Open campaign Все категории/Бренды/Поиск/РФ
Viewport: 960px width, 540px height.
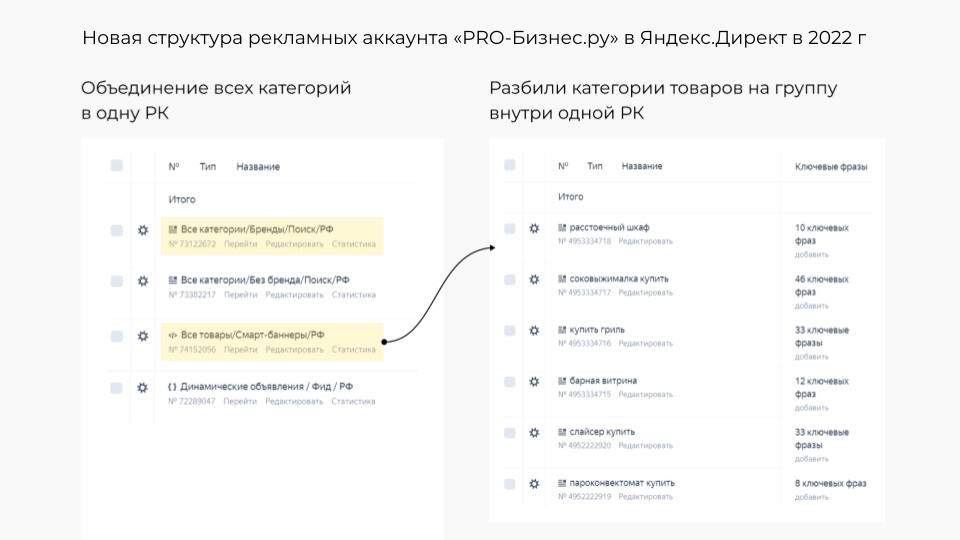point(257,229)
